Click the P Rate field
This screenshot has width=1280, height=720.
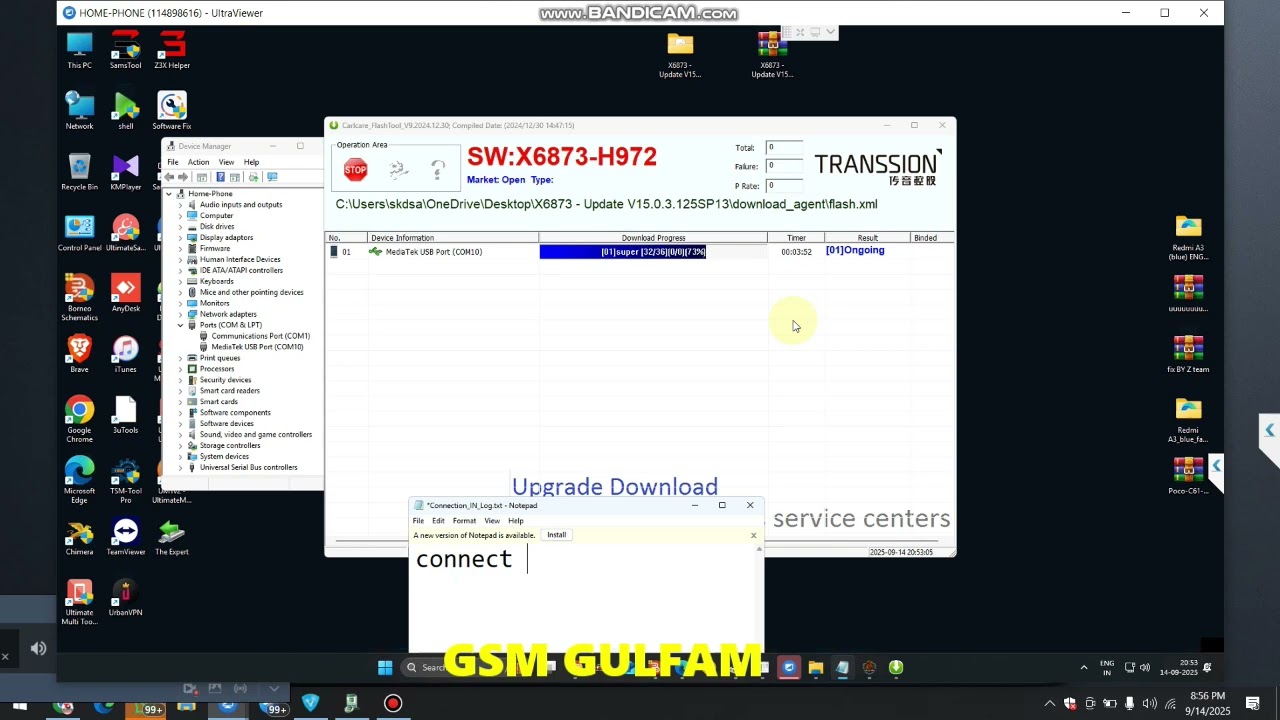pyautogui.click(x=784, y=185)
